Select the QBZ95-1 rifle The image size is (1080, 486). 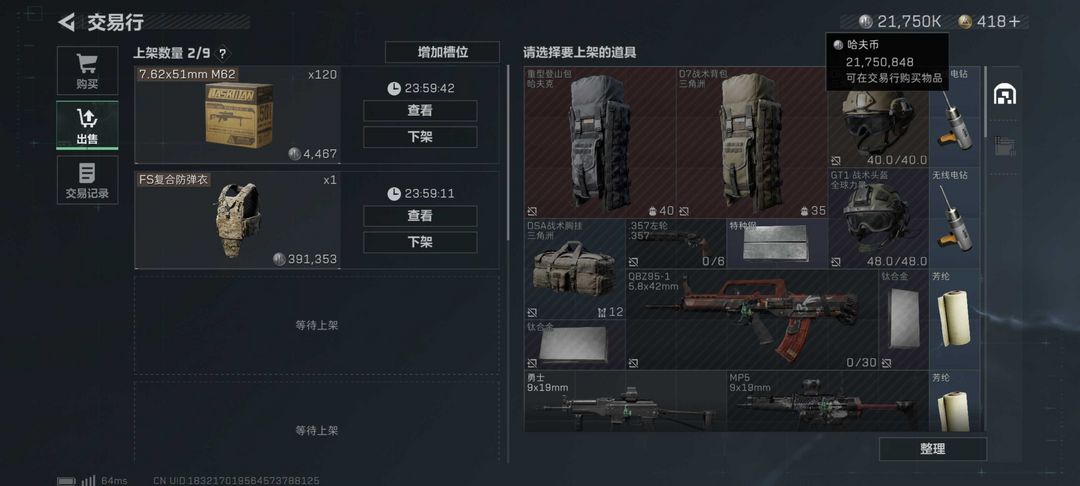point(751,319)
